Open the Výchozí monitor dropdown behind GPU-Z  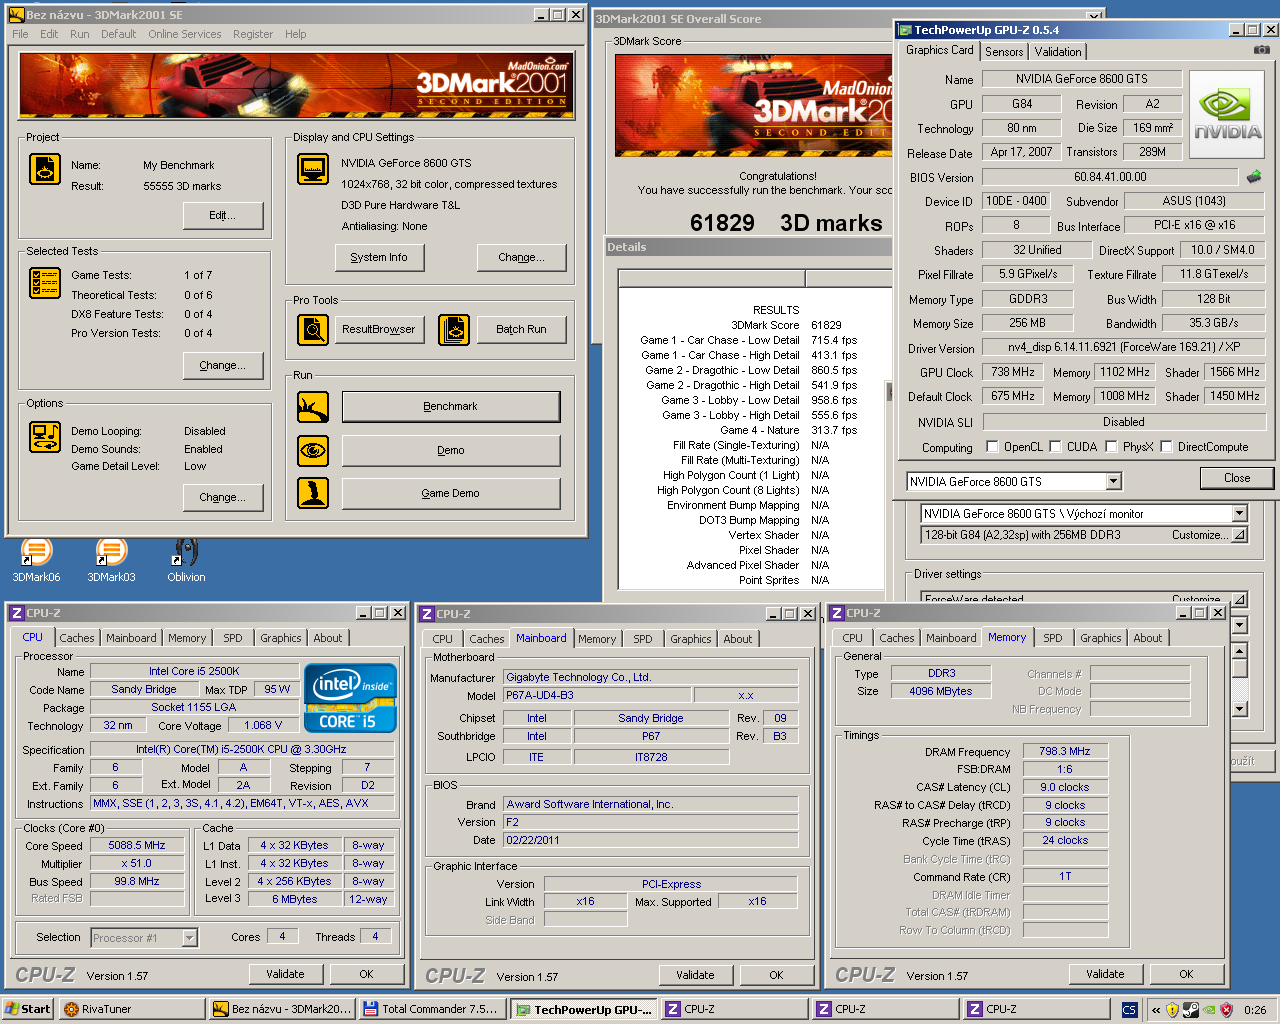(x=1239, y=514)
